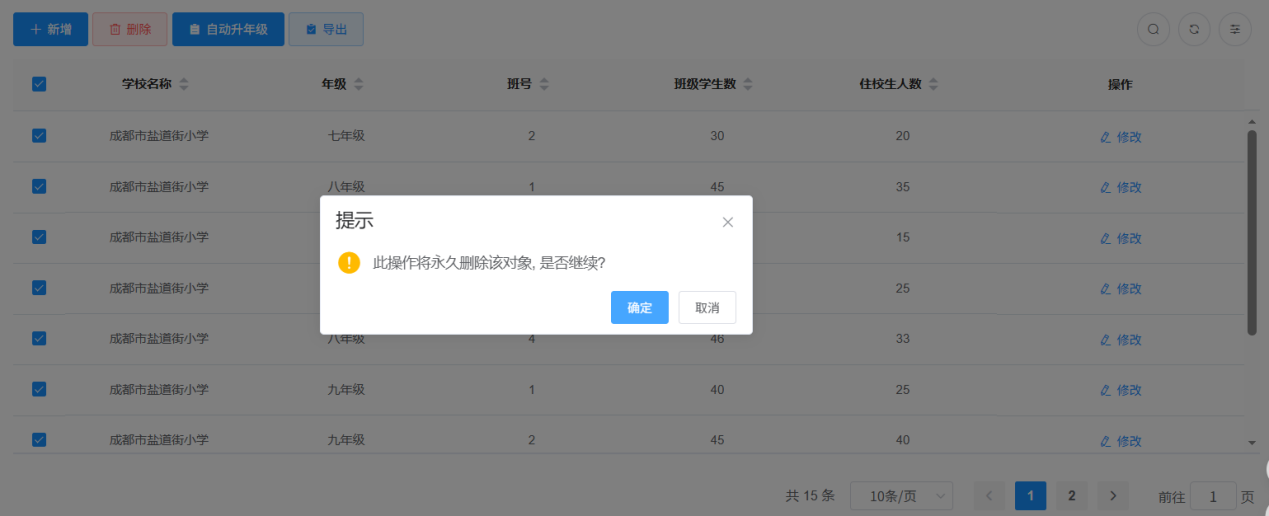Toggle the select-all header checkbox
Image resolution: width=1269 pixels, height=516 pixels.
pyautogui.click(x=39, y=85)
